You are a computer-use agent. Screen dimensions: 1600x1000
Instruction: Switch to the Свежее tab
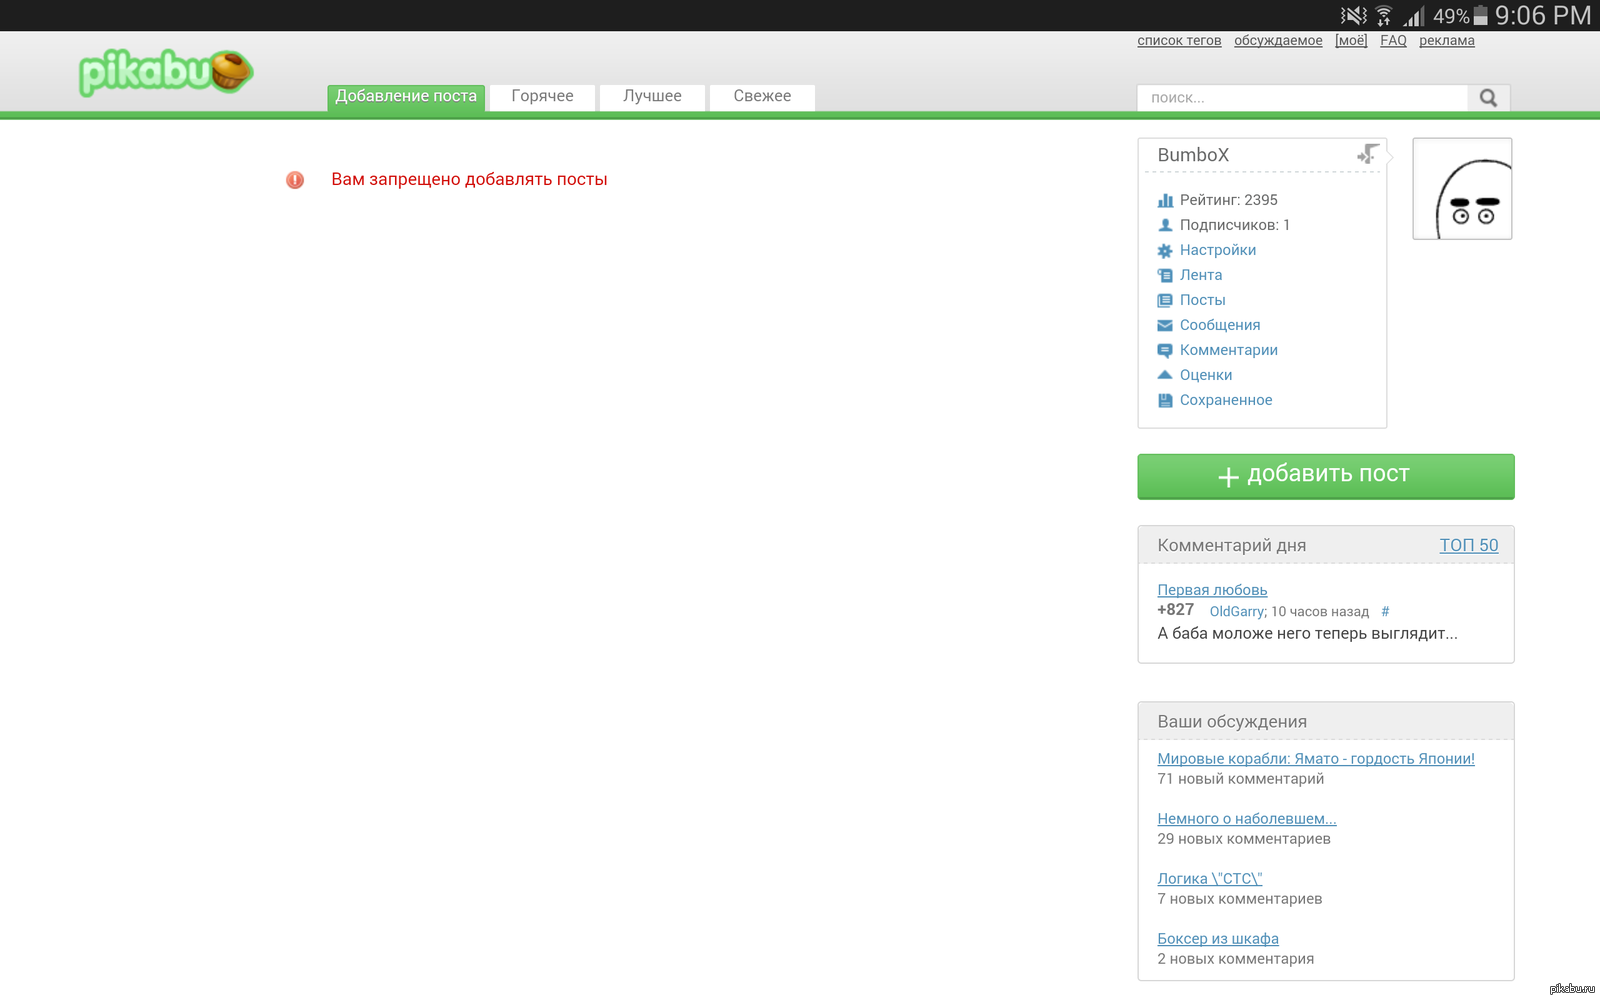click(x=762, y=97)
